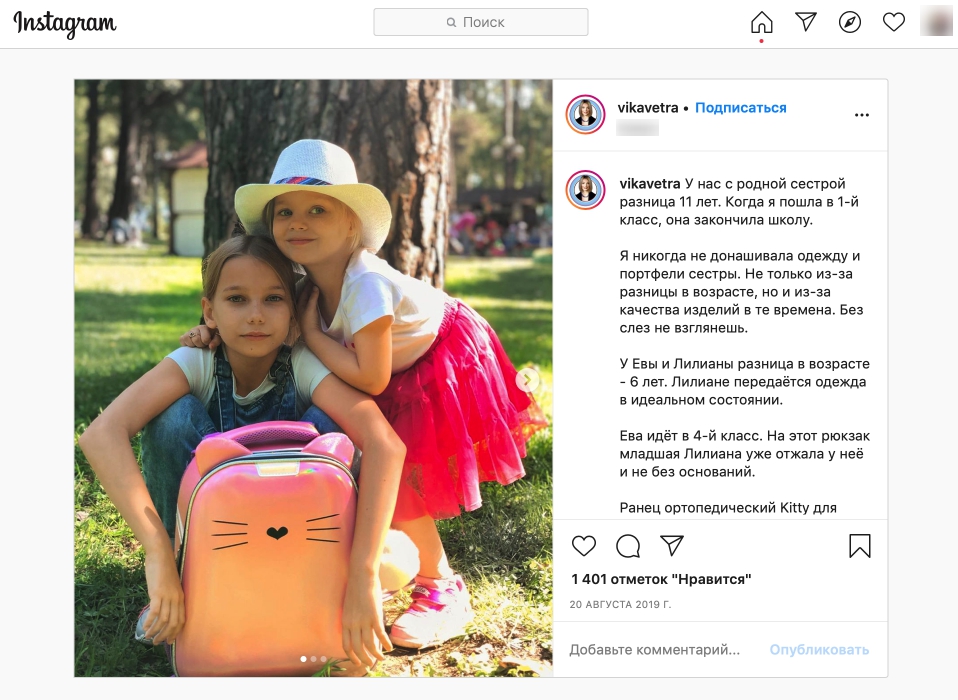Submit comment with Опубликовать button

(x=819, y=650)
